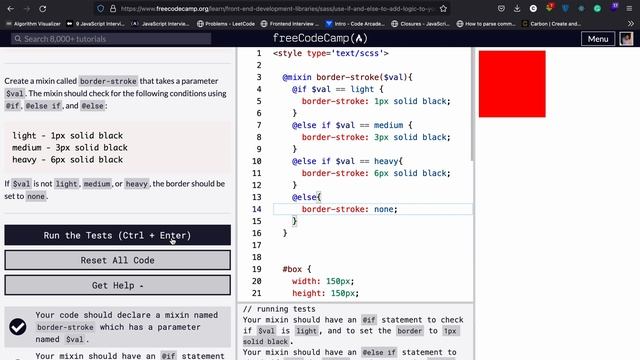Open the 9 JavaScript Intervi... bookmark
This screenshot has height=360, width=640.
[96, 24]
